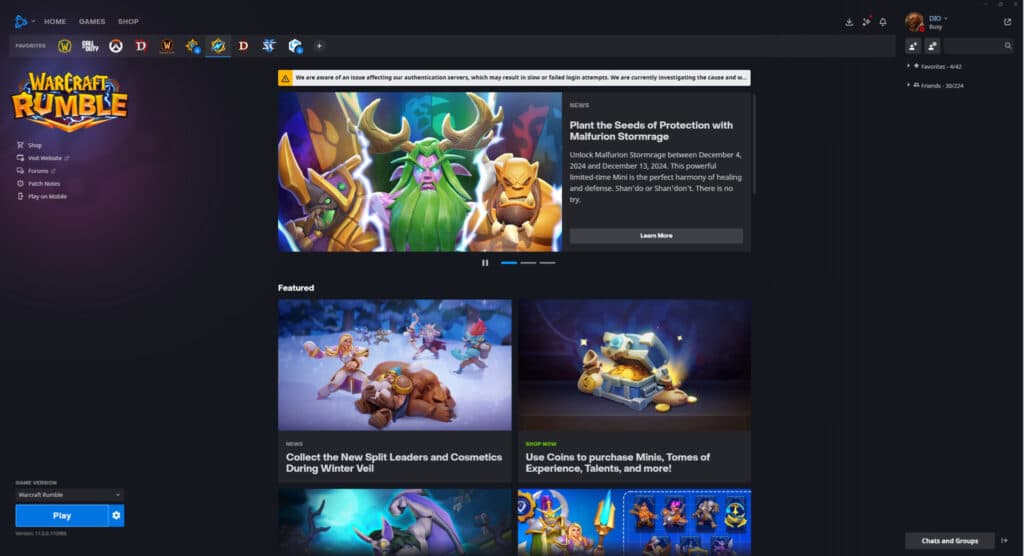Open the GAMES tab
This screenshot has height=556, width=1024.
point(92,22)
